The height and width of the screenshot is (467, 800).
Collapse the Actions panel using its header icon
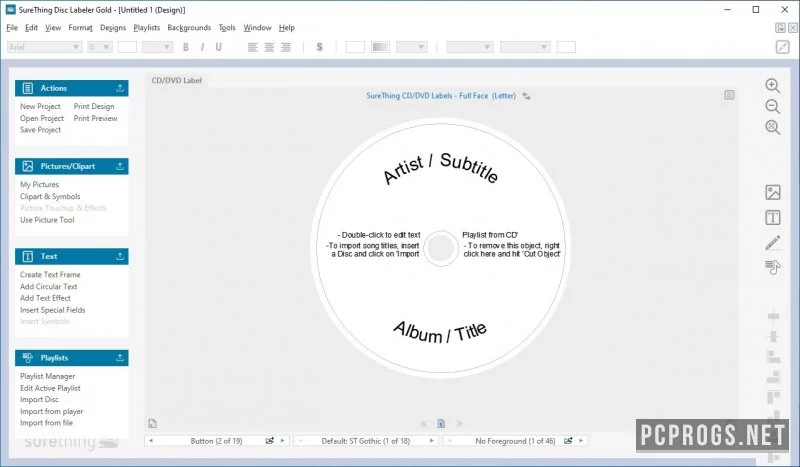[120, 88]
